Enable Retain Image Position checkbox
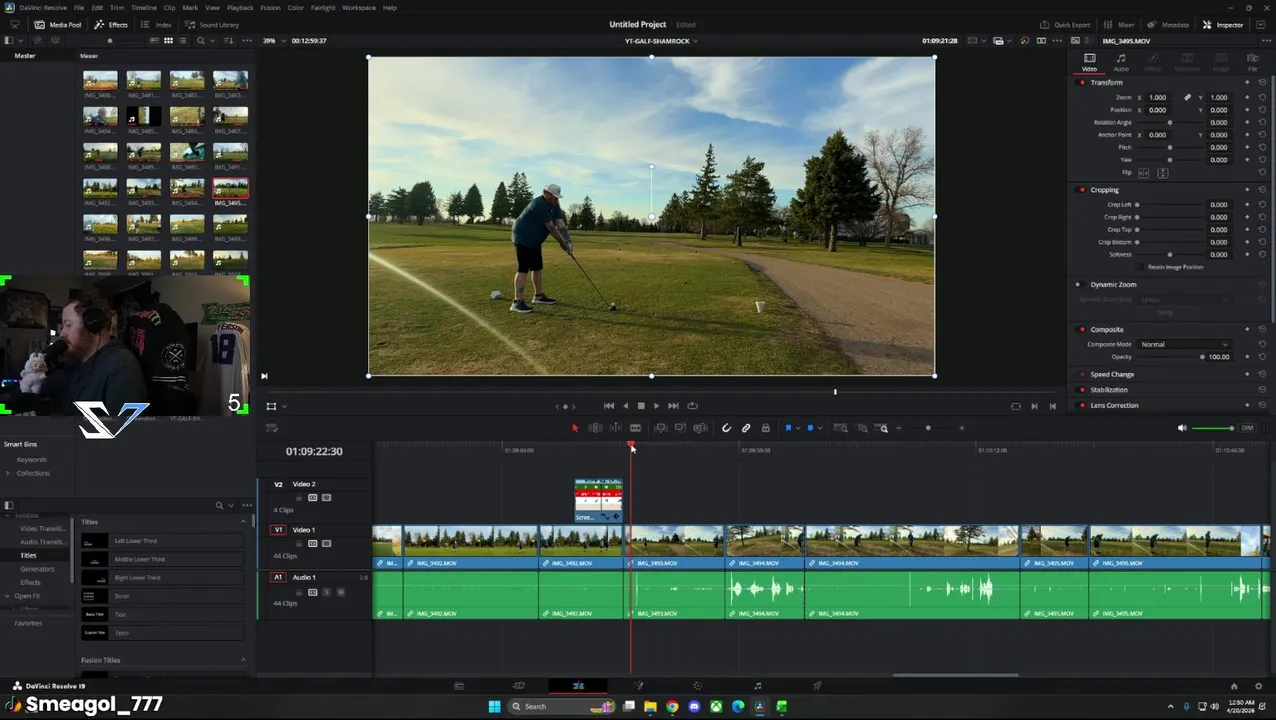Image resolution: width=1276 pixels, height=720 pixels. 1143,267
